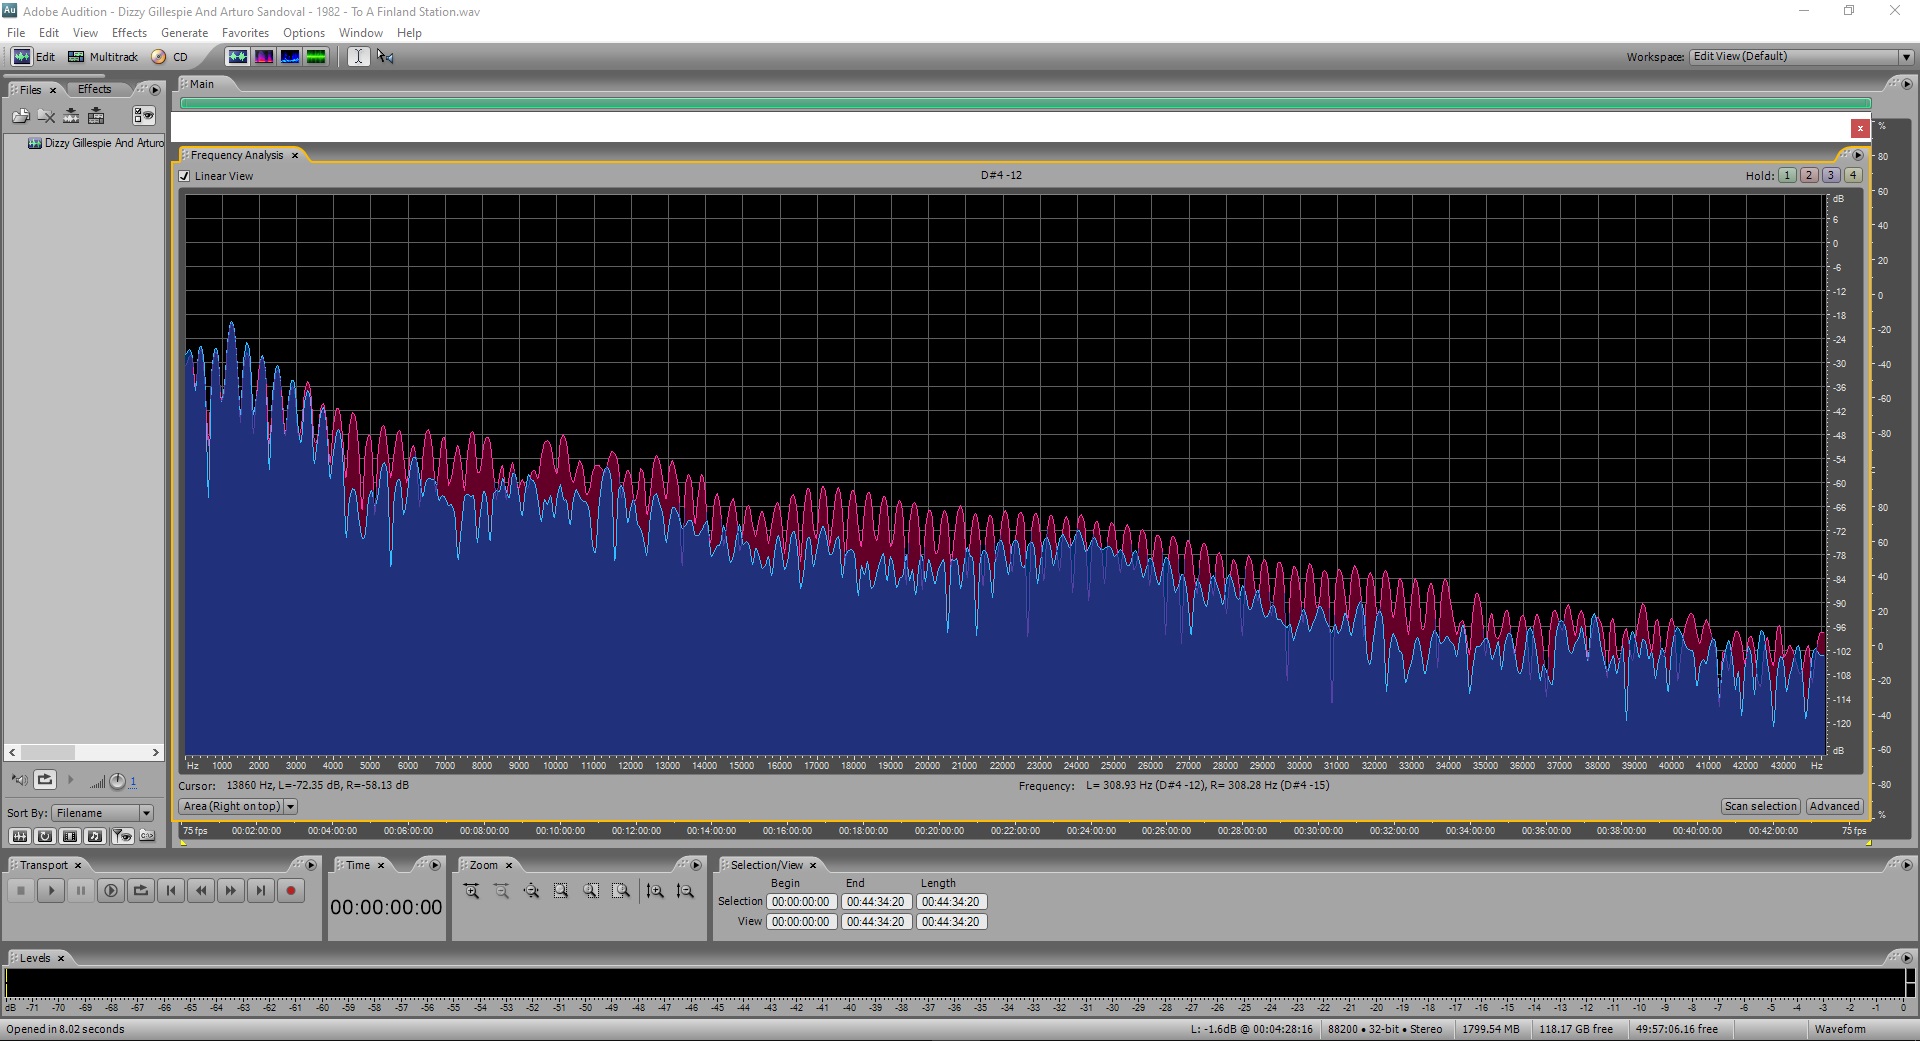Screen dimensions: 1920x1041
Task: Click Hold button 2
Action: (x=1809, y=175)
